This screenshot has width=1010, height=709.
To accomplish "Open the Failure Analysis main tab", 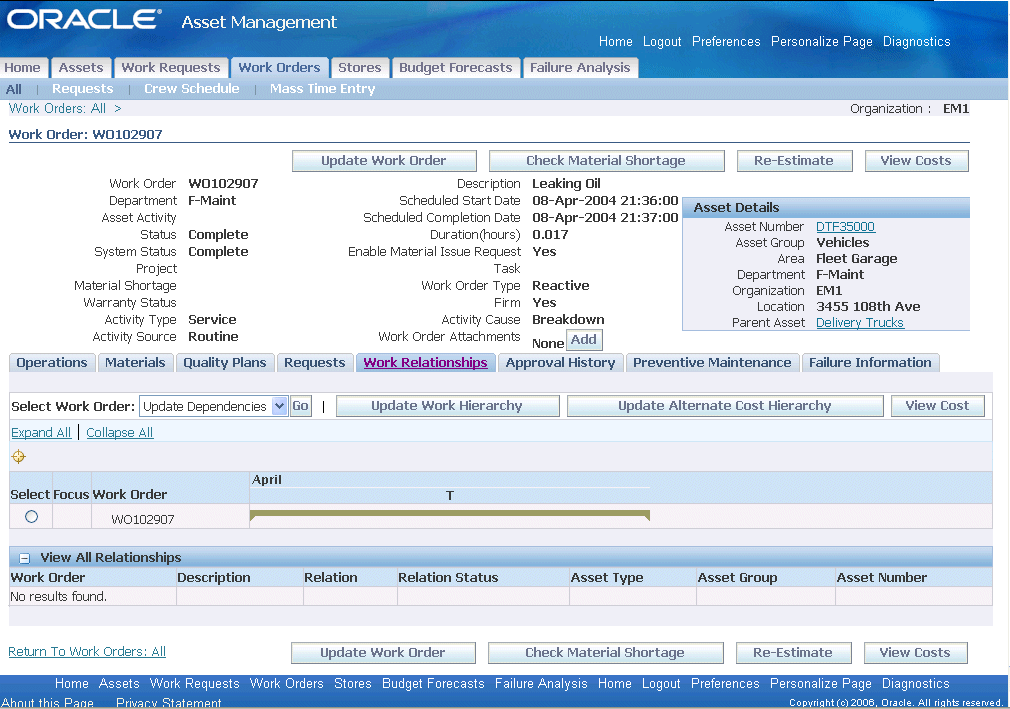I will [580, 68].
